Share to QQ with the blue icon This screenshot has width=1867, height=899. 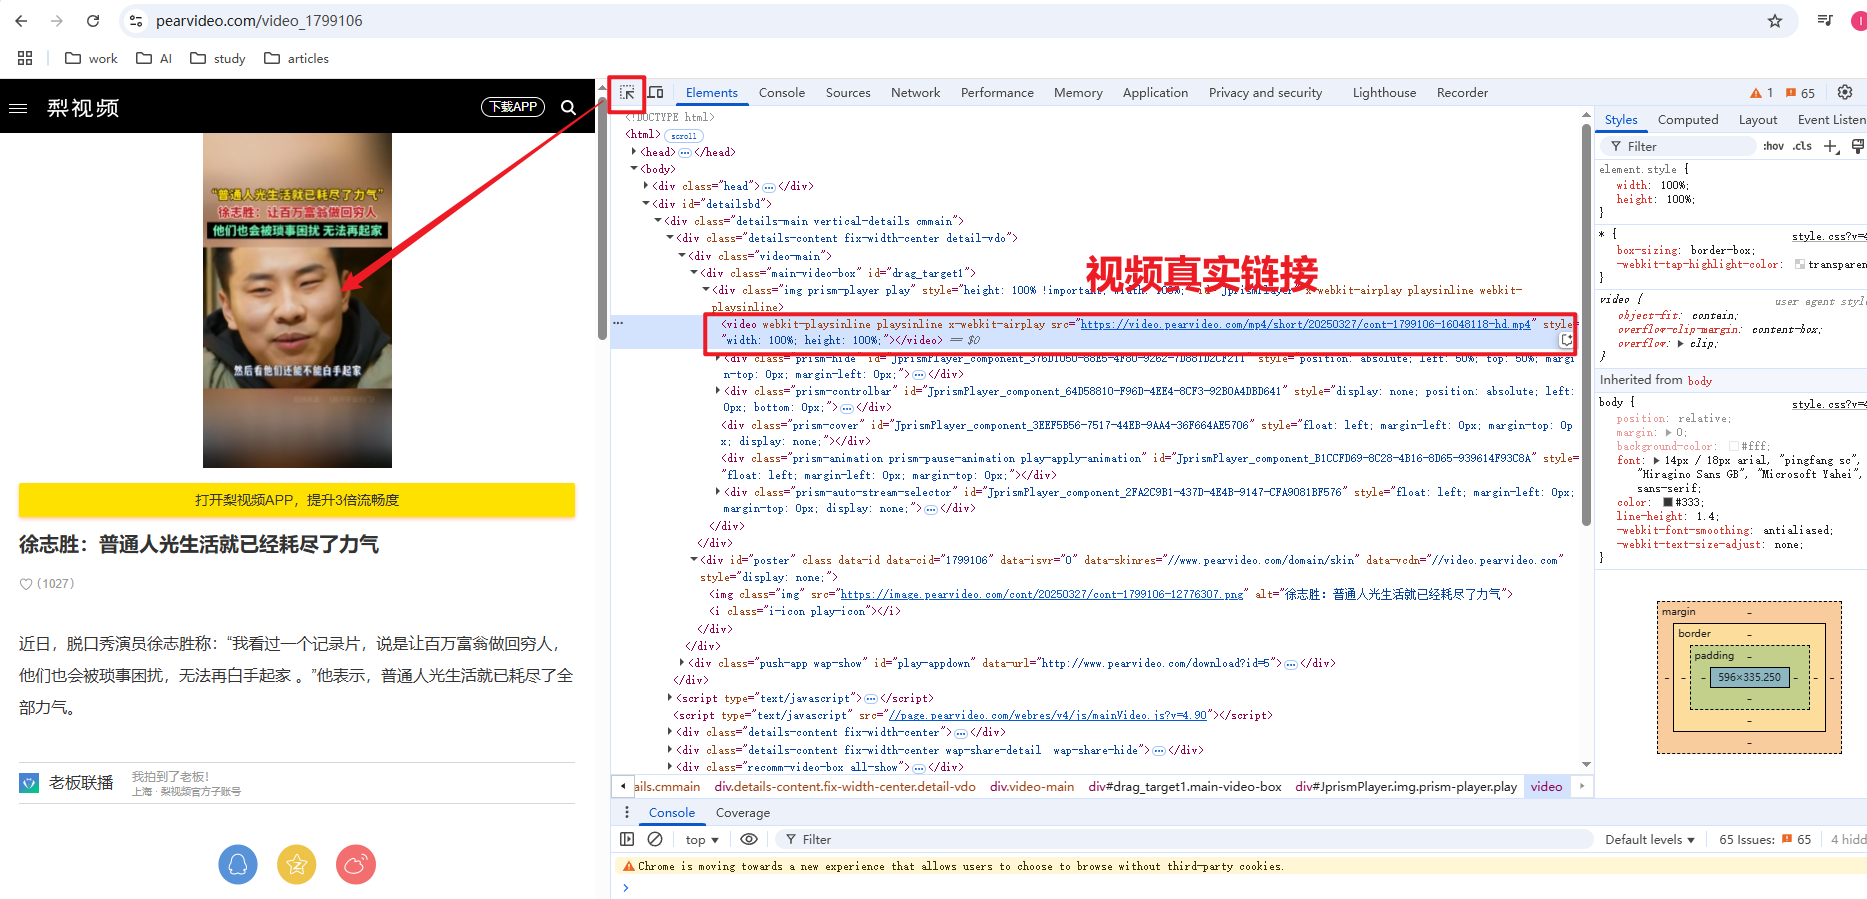point(238,864)
